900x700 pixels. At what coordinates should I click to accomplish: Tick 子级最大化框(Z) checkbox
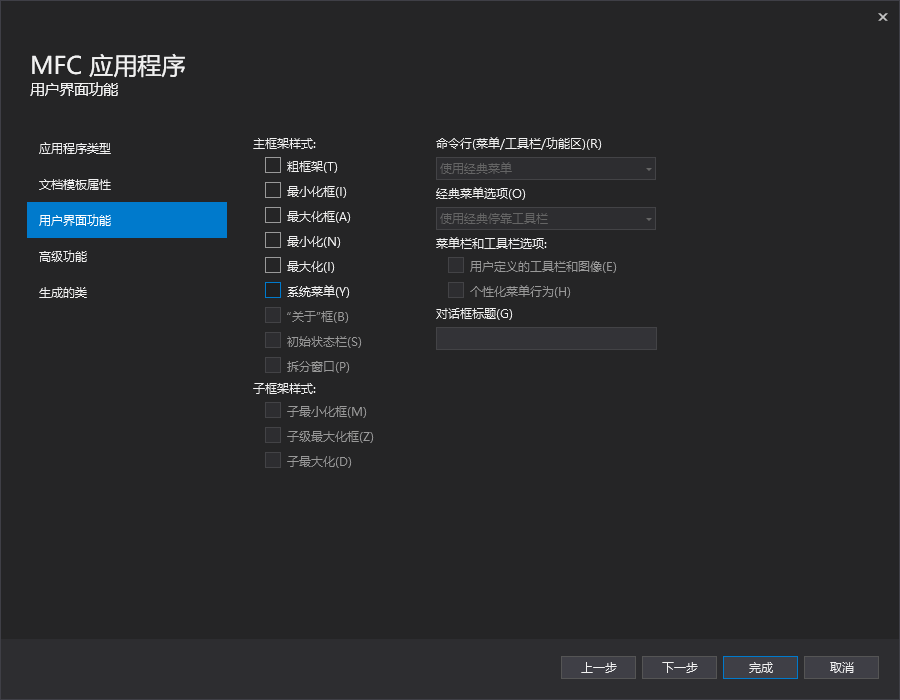(273, 435)
